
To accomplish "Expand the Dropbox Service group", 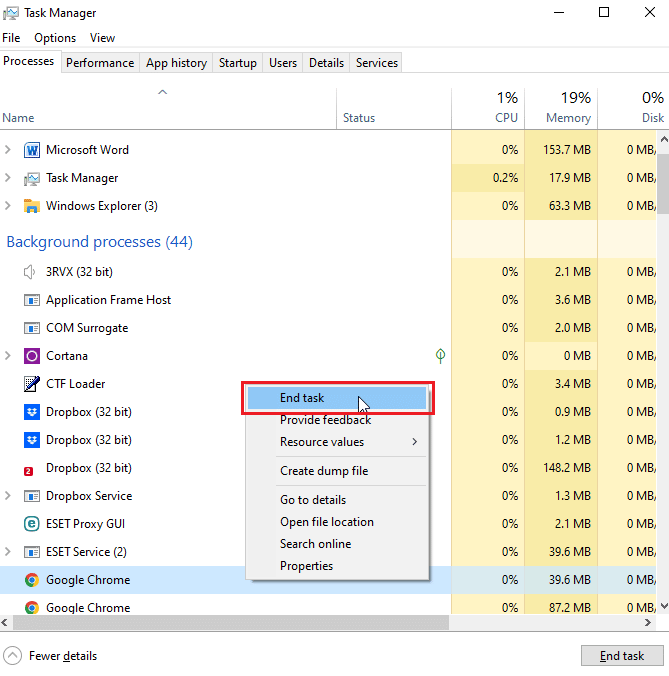I will [7, 496].
